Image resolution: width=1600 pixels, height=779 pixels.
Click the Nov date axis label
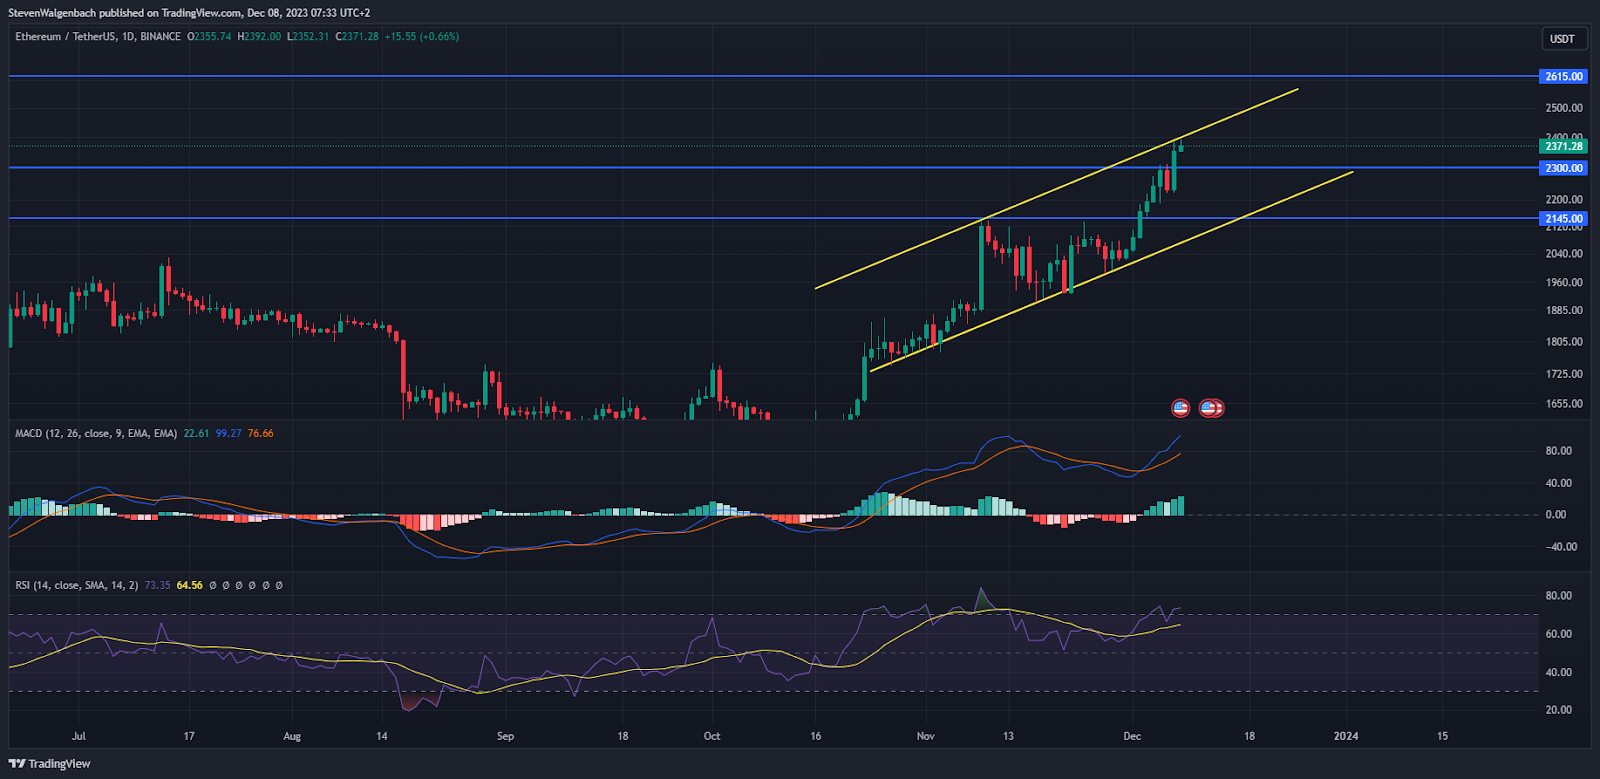pyautogui.click(x=925, y=736)
